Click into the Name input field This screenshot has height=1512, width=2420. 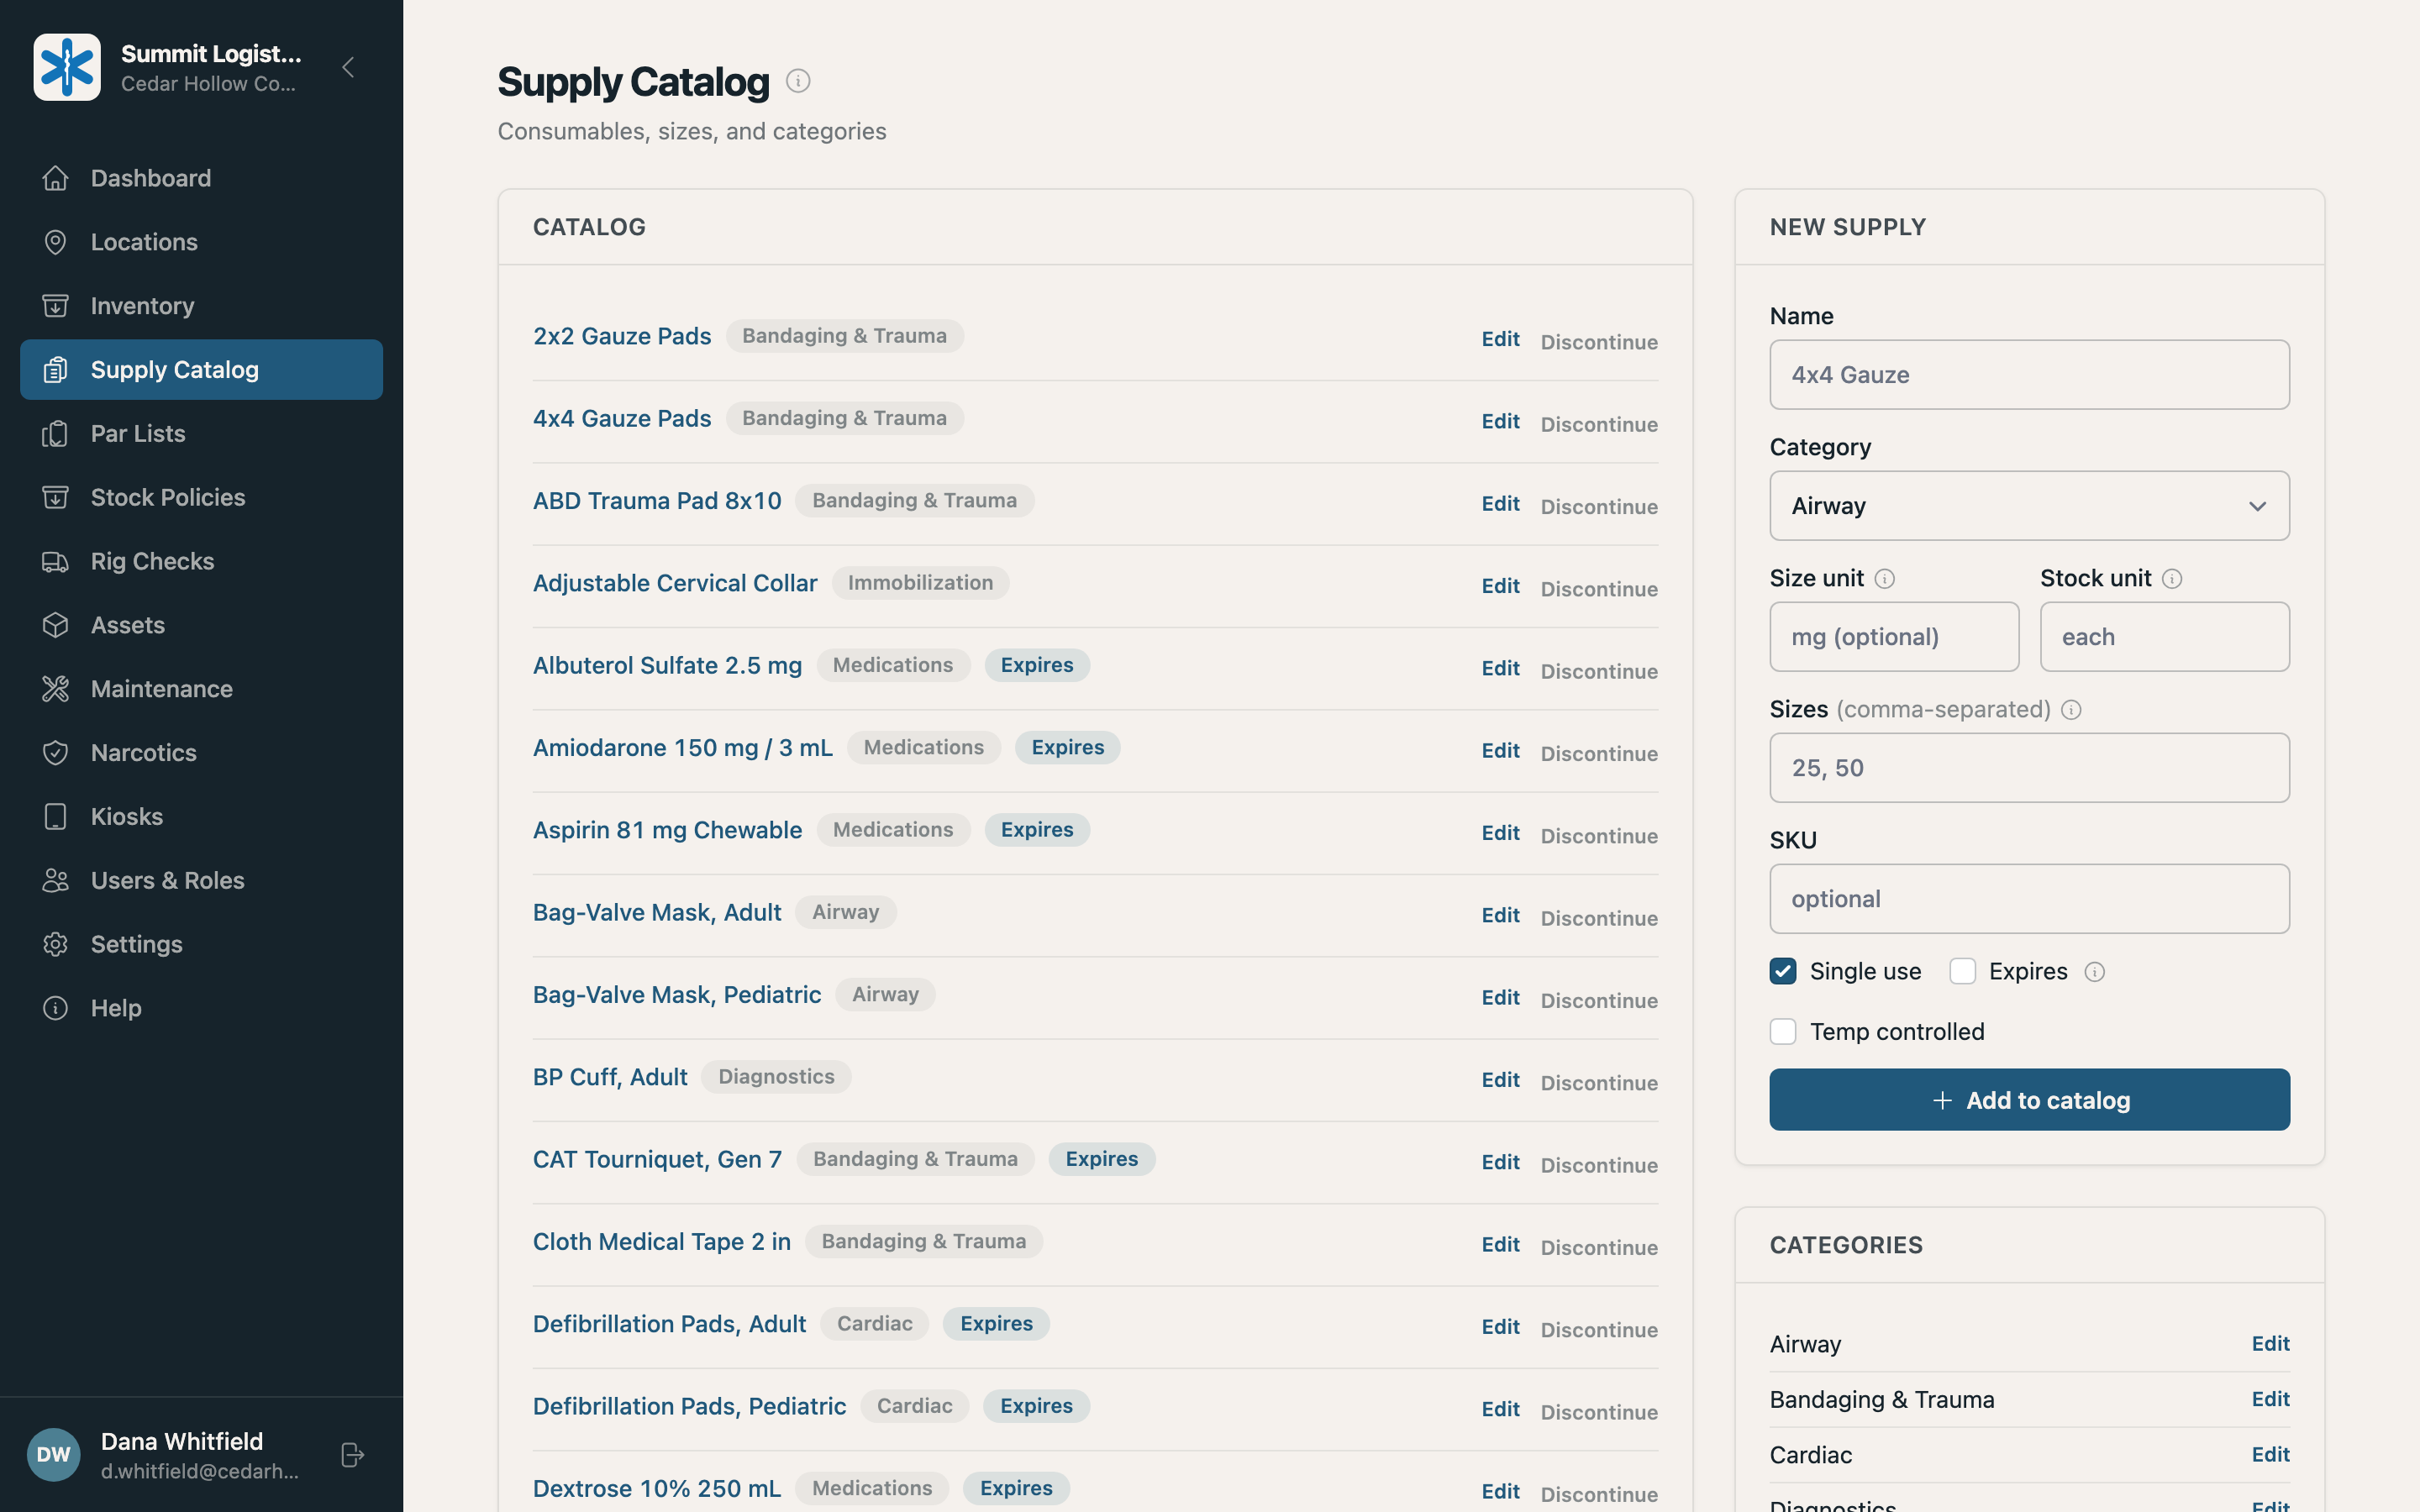(2029, 375)
